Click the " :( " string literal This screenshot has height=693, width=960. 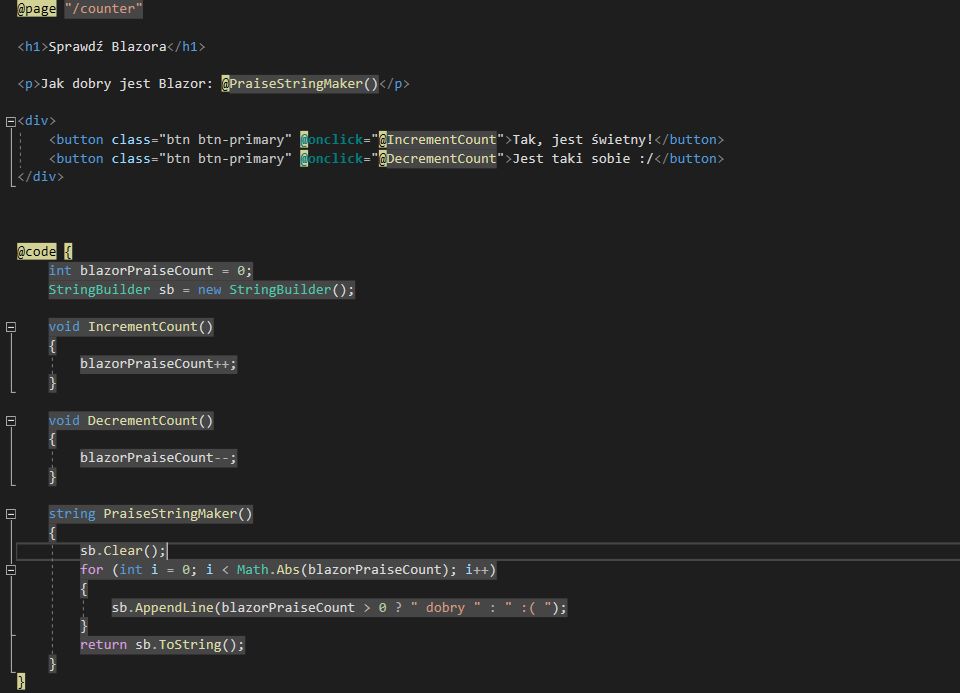(528, 607)
